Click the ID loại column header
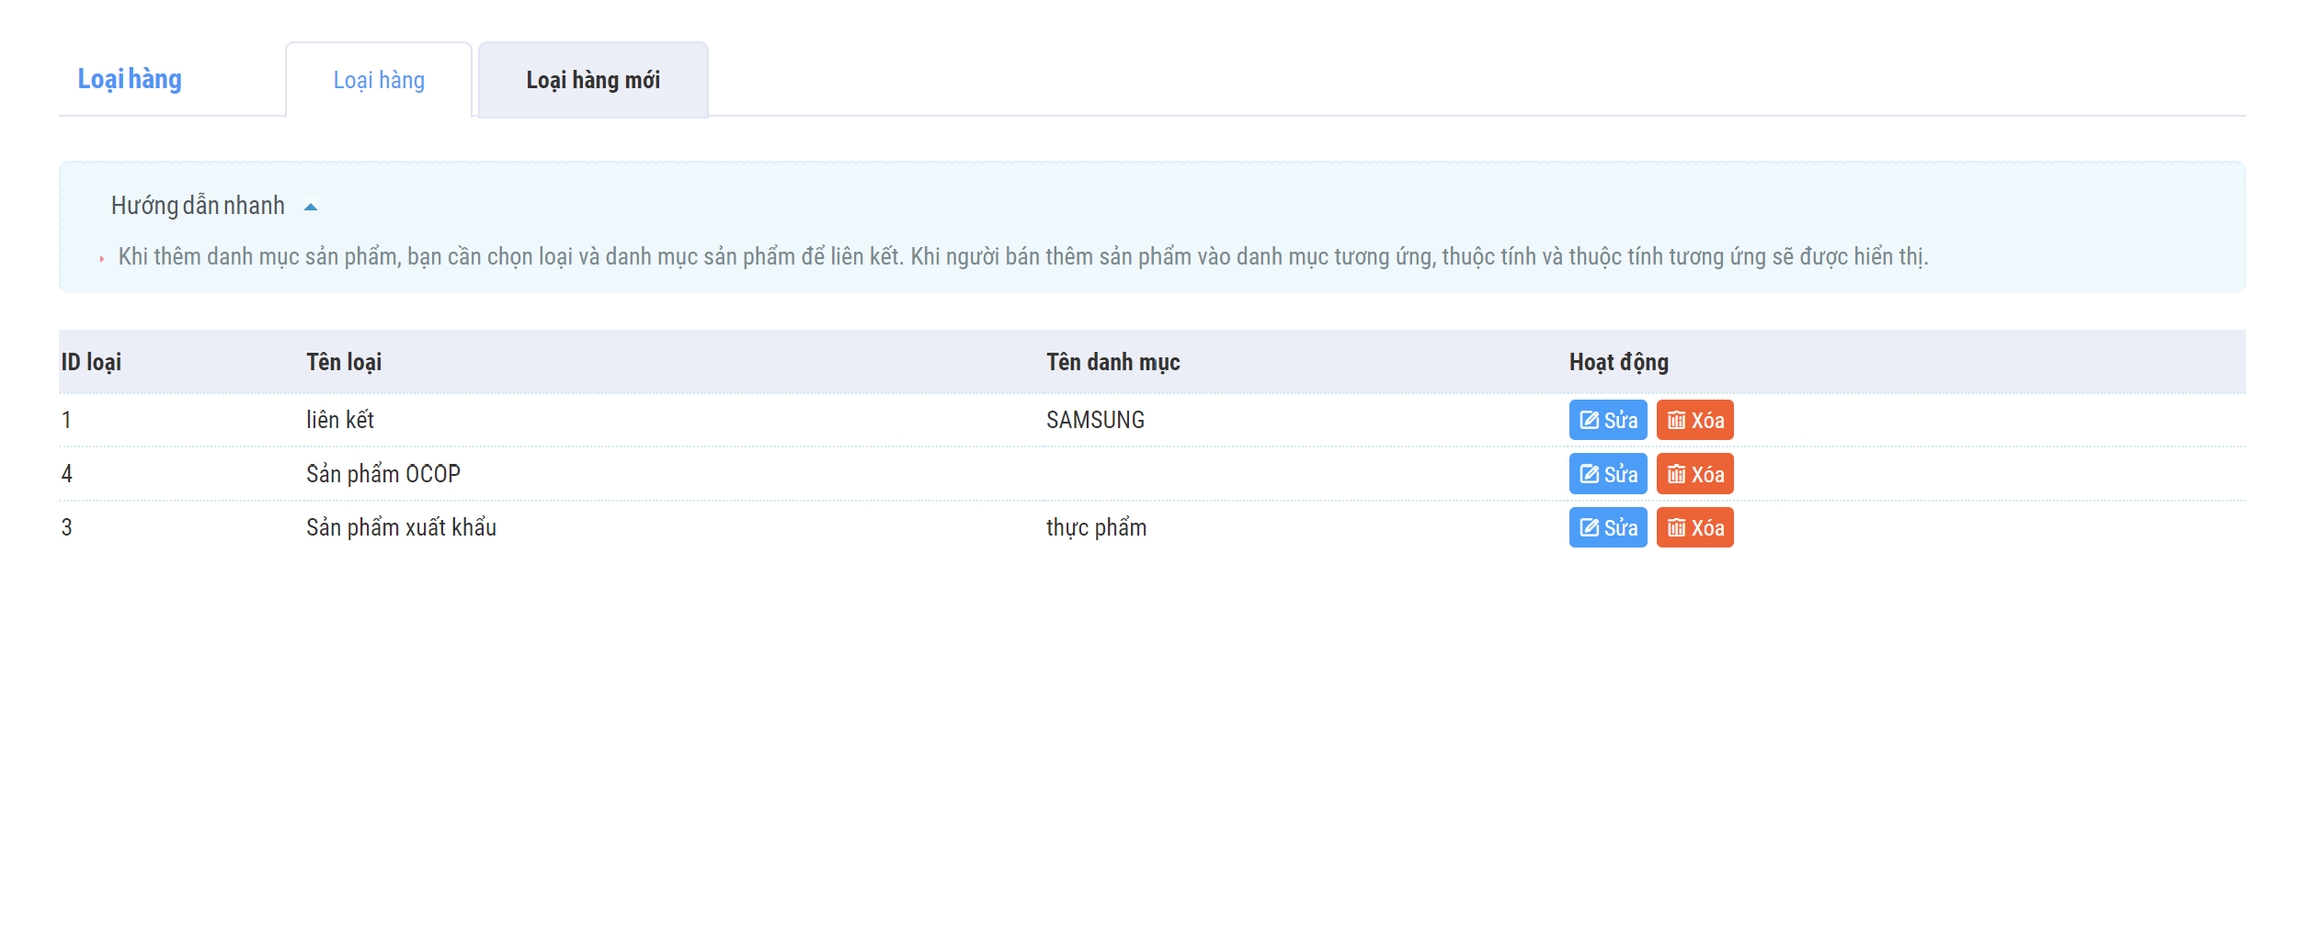2304x926 pixels. pos(91,362)
